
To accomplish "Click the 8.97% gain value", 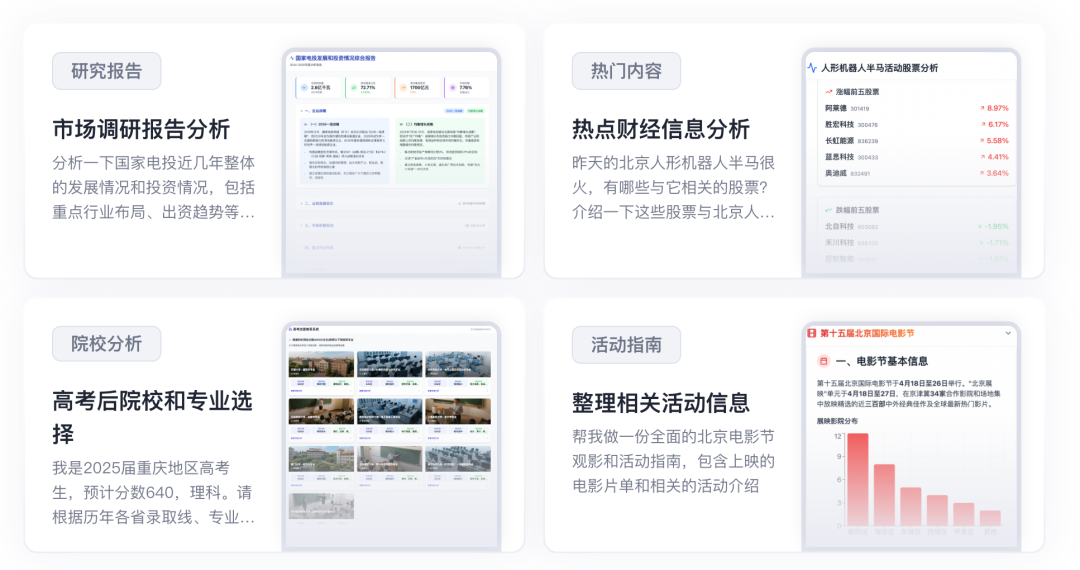I will (997, 108).
